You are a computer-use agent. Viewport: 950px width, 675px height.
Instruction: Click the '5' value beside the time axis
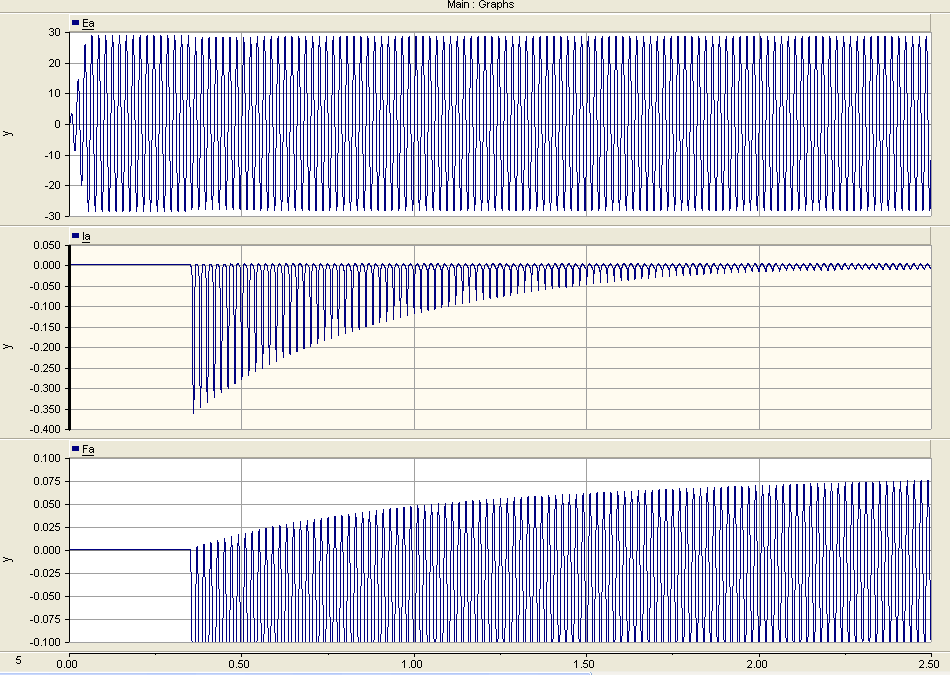pos(18,660)
